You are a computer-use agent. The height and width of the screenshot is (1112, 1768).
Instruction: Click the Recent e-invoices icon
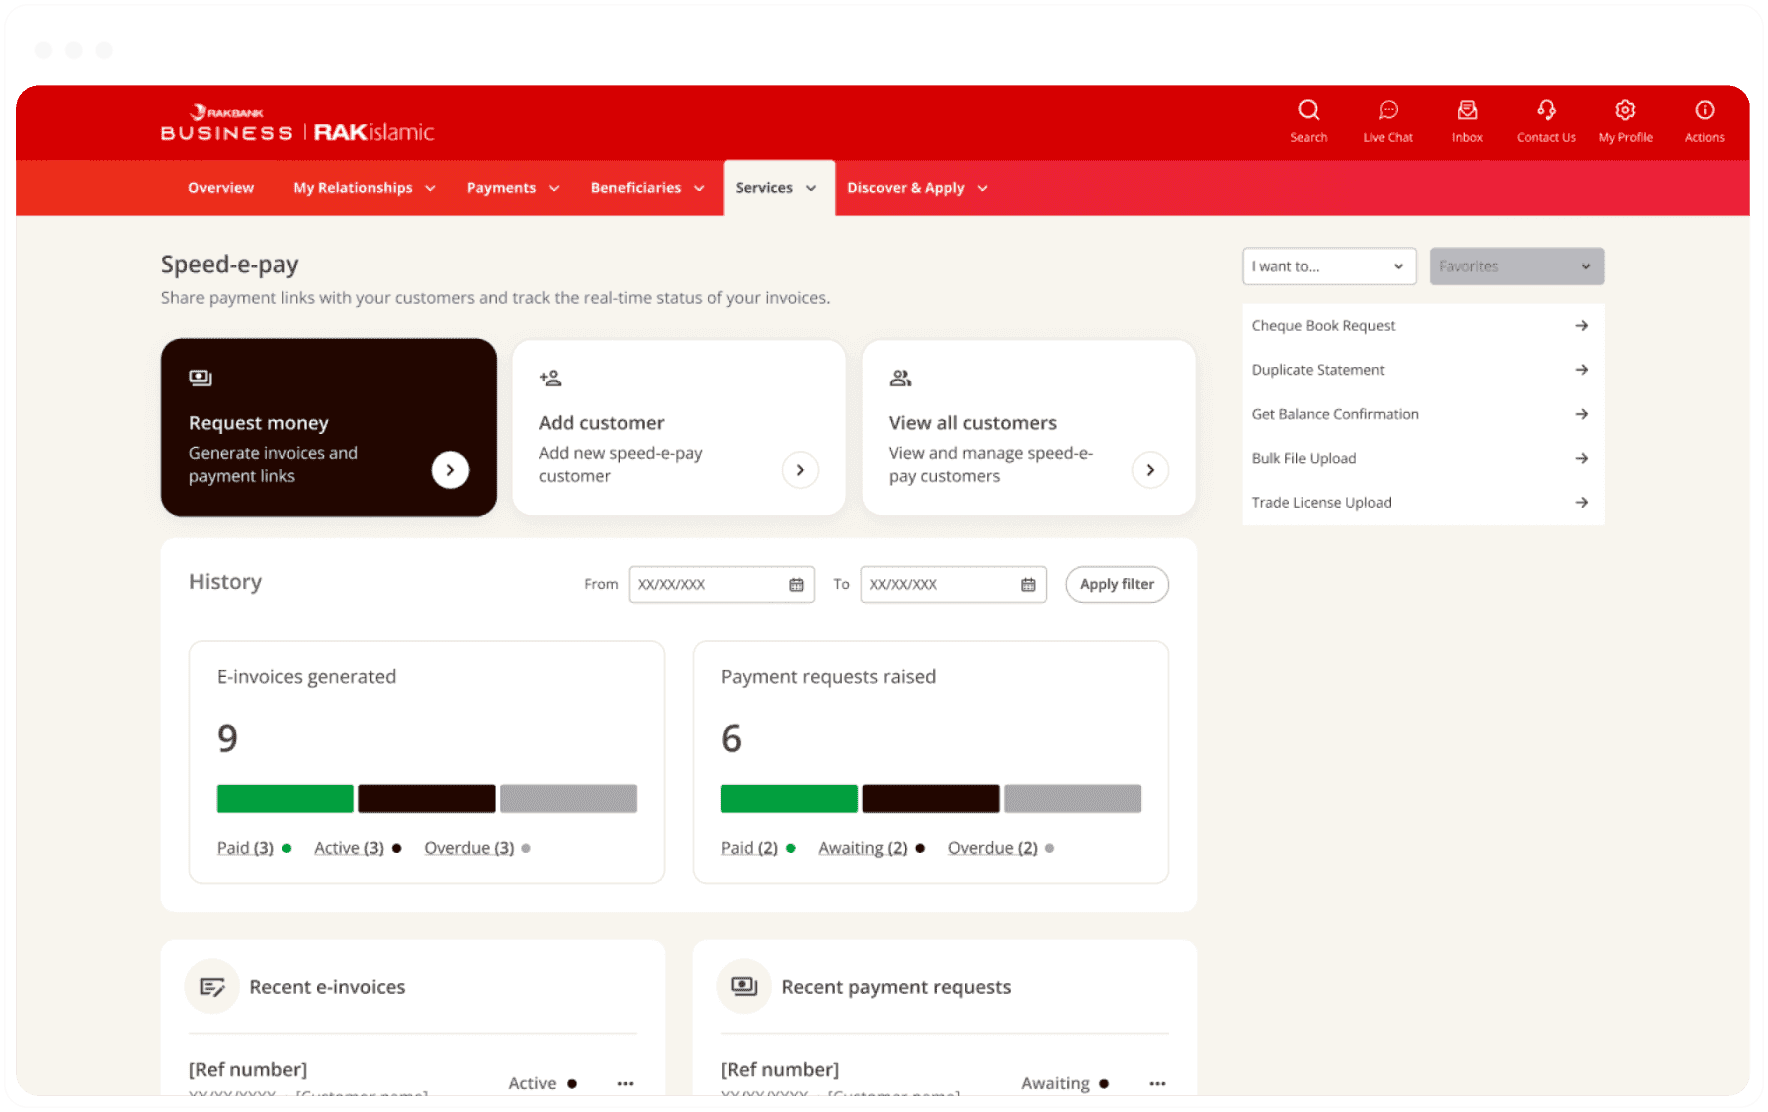click(212, 987)
